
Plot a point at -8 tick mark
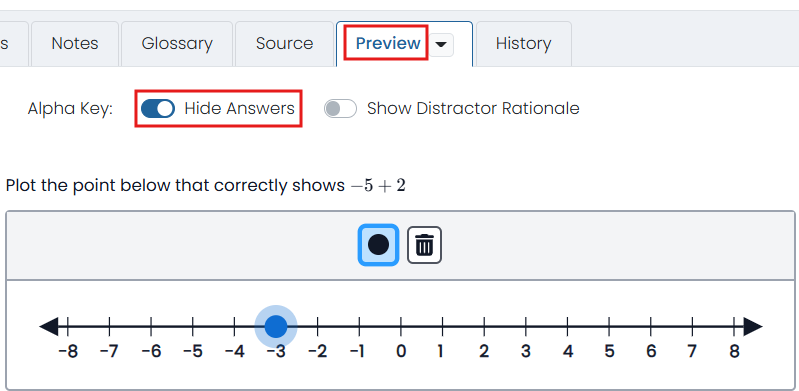[x=68, y=326]
